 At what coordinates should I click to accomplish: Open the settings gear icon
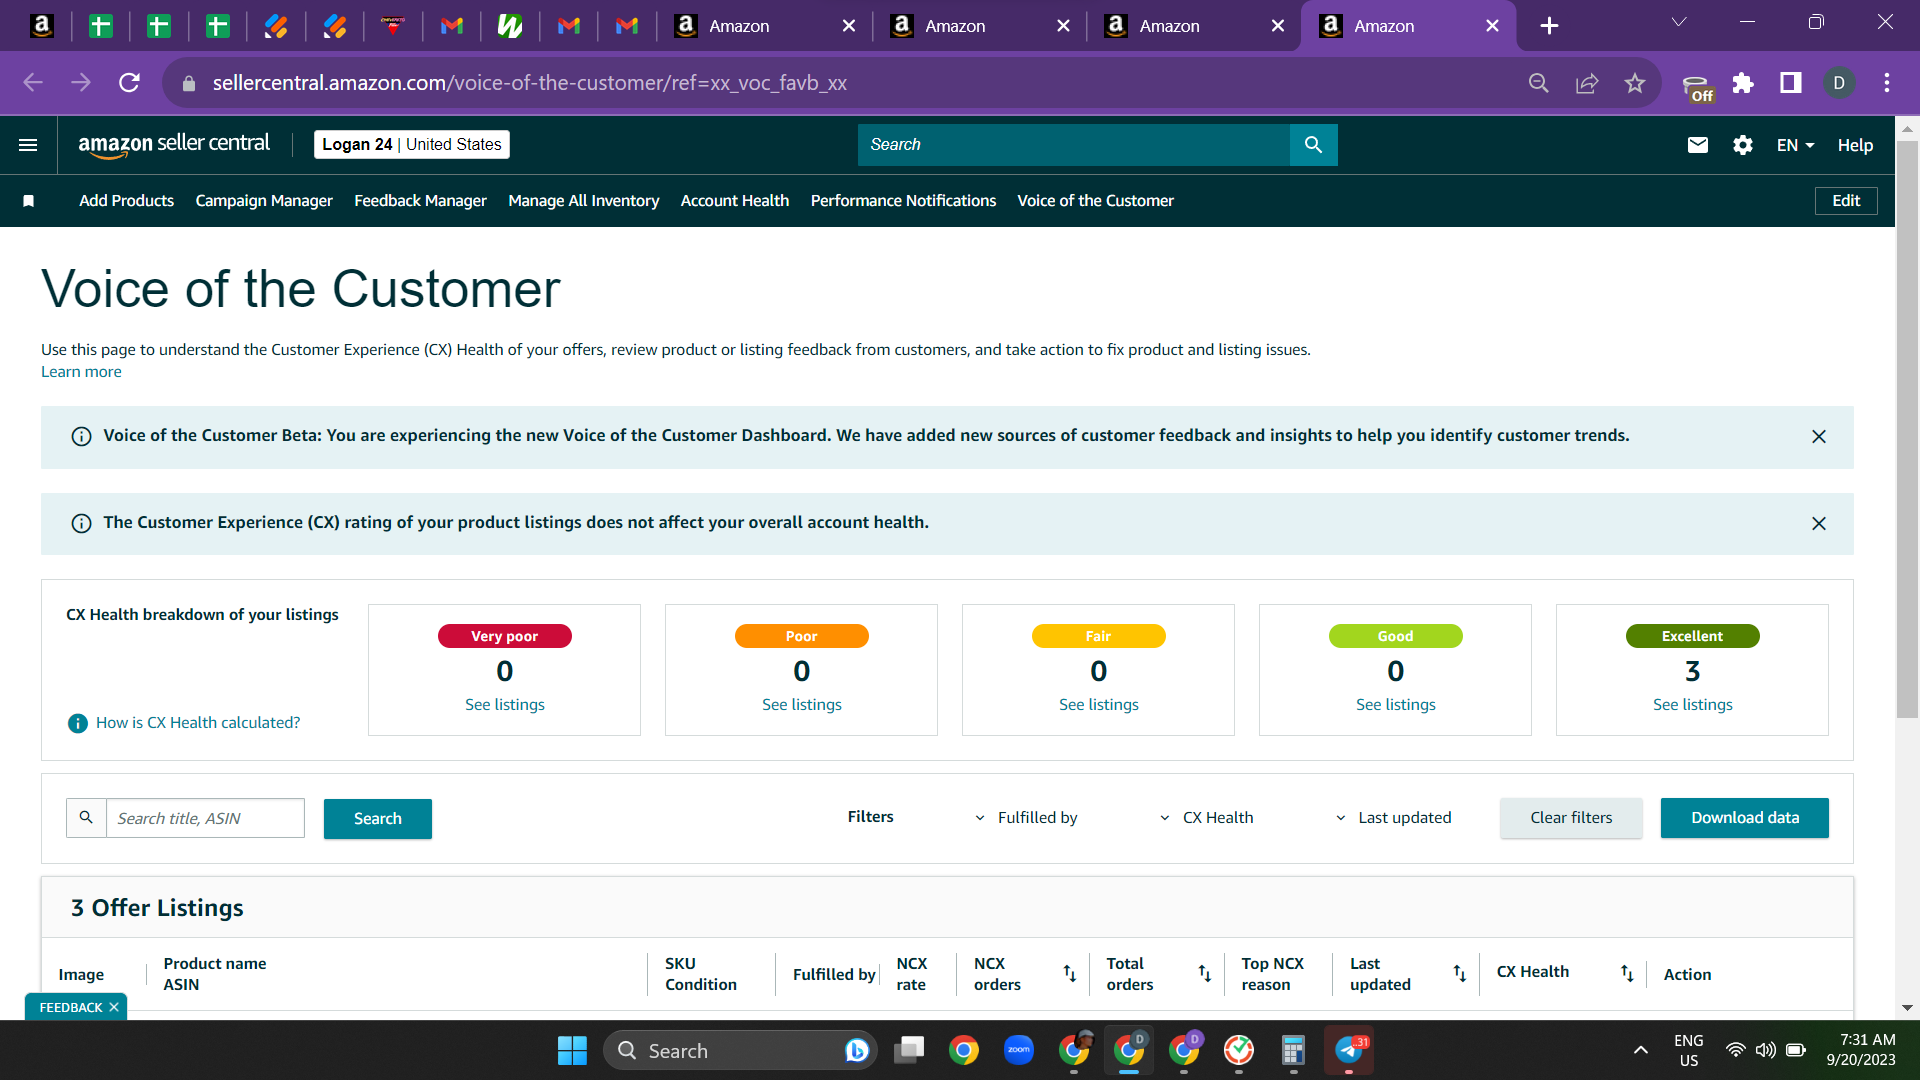coord(1743,145)
